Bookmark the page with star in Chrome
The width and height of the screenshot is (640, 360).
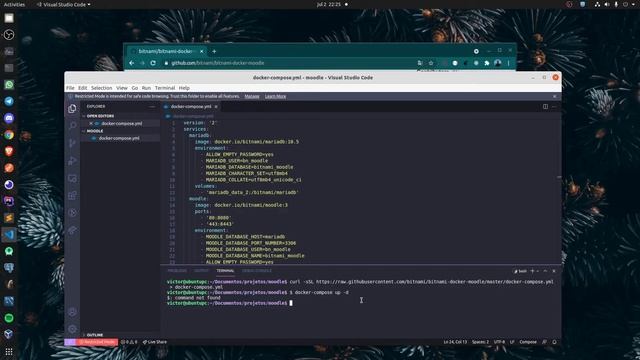pos(431,63)
